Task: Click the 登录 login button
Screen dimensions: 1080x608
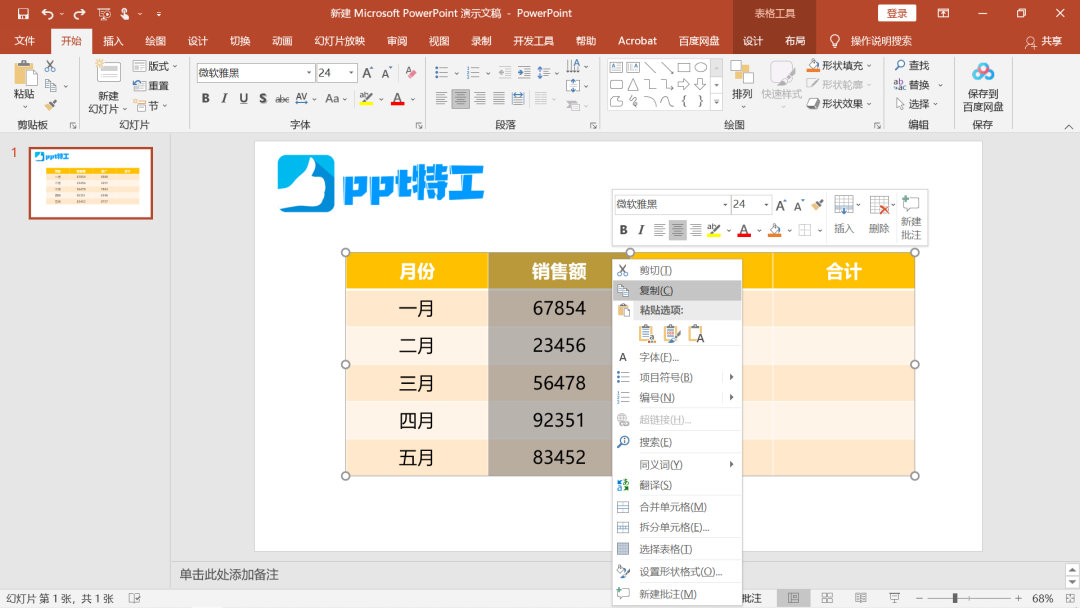Action: (897, 13)
